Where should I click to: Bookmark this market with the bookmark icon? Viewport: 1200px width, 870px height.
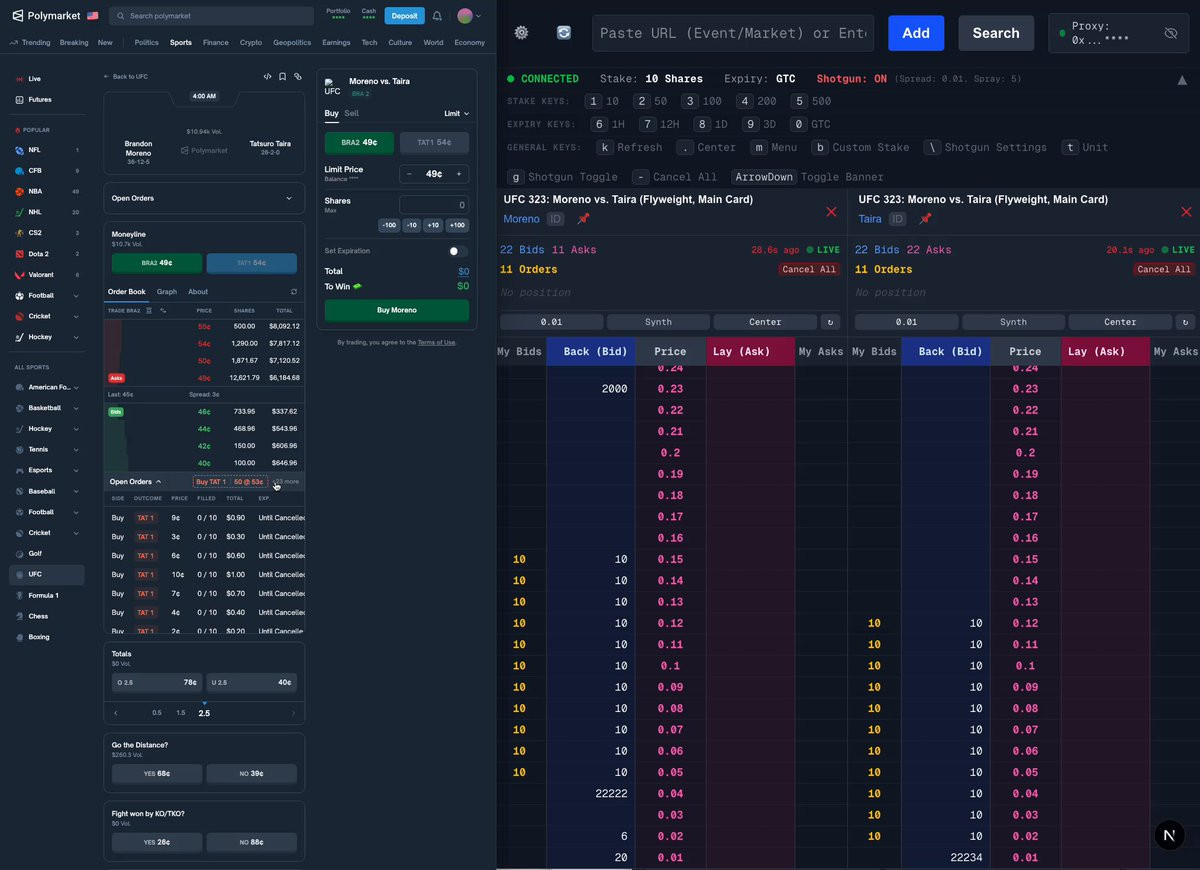coord(283,76)
